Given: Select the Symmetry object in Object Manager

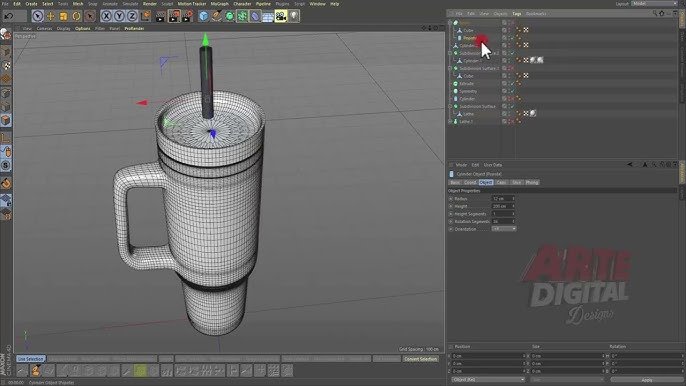Looking at the screenshot, I should (x=468, y=91).
